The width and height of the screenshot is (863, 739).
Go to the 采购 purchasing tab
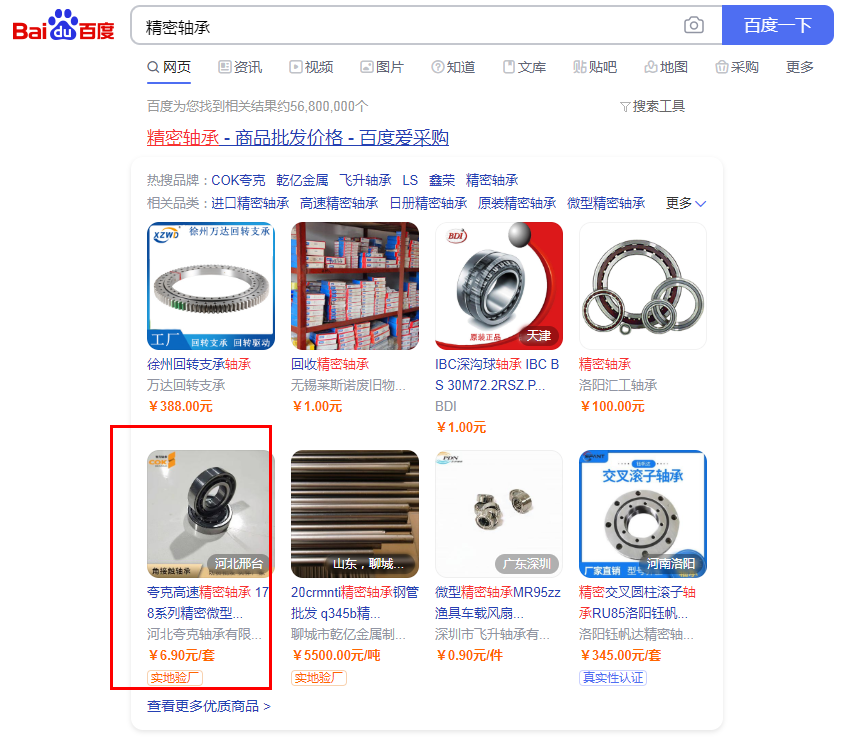point(737,67)
